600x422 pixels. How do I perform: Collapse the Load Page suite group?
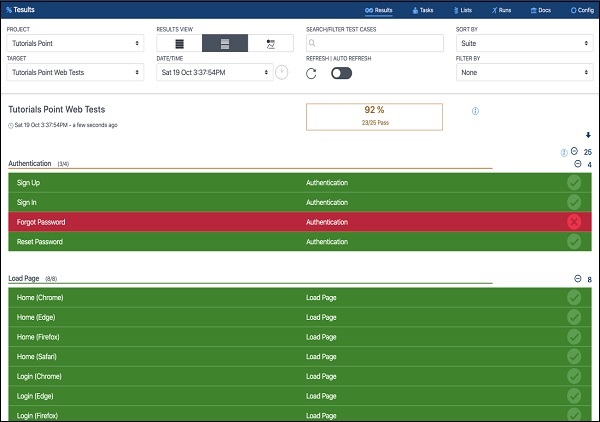coord(577,279)
